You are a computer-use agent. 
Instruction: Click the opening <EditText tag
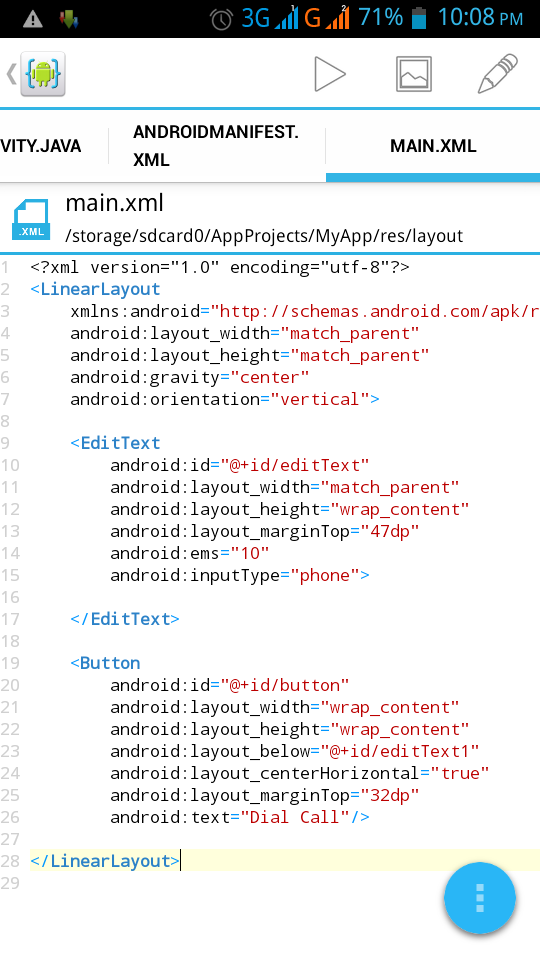point(115,443)
